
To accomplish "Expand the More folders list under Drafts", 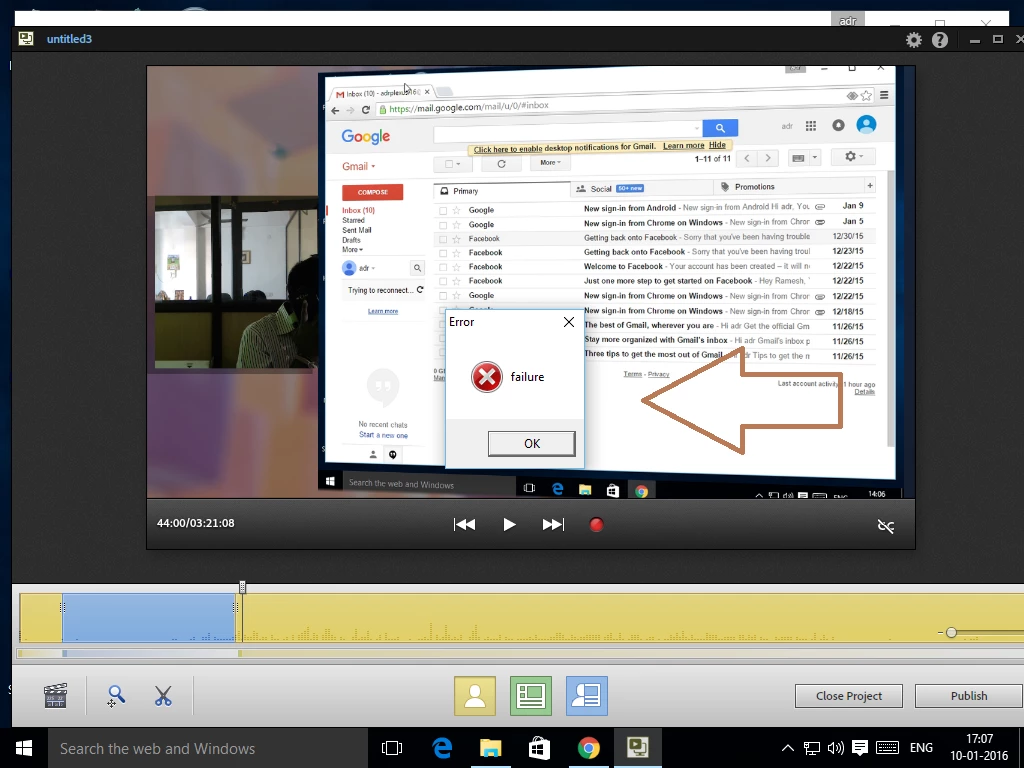I will click(352, 249).
